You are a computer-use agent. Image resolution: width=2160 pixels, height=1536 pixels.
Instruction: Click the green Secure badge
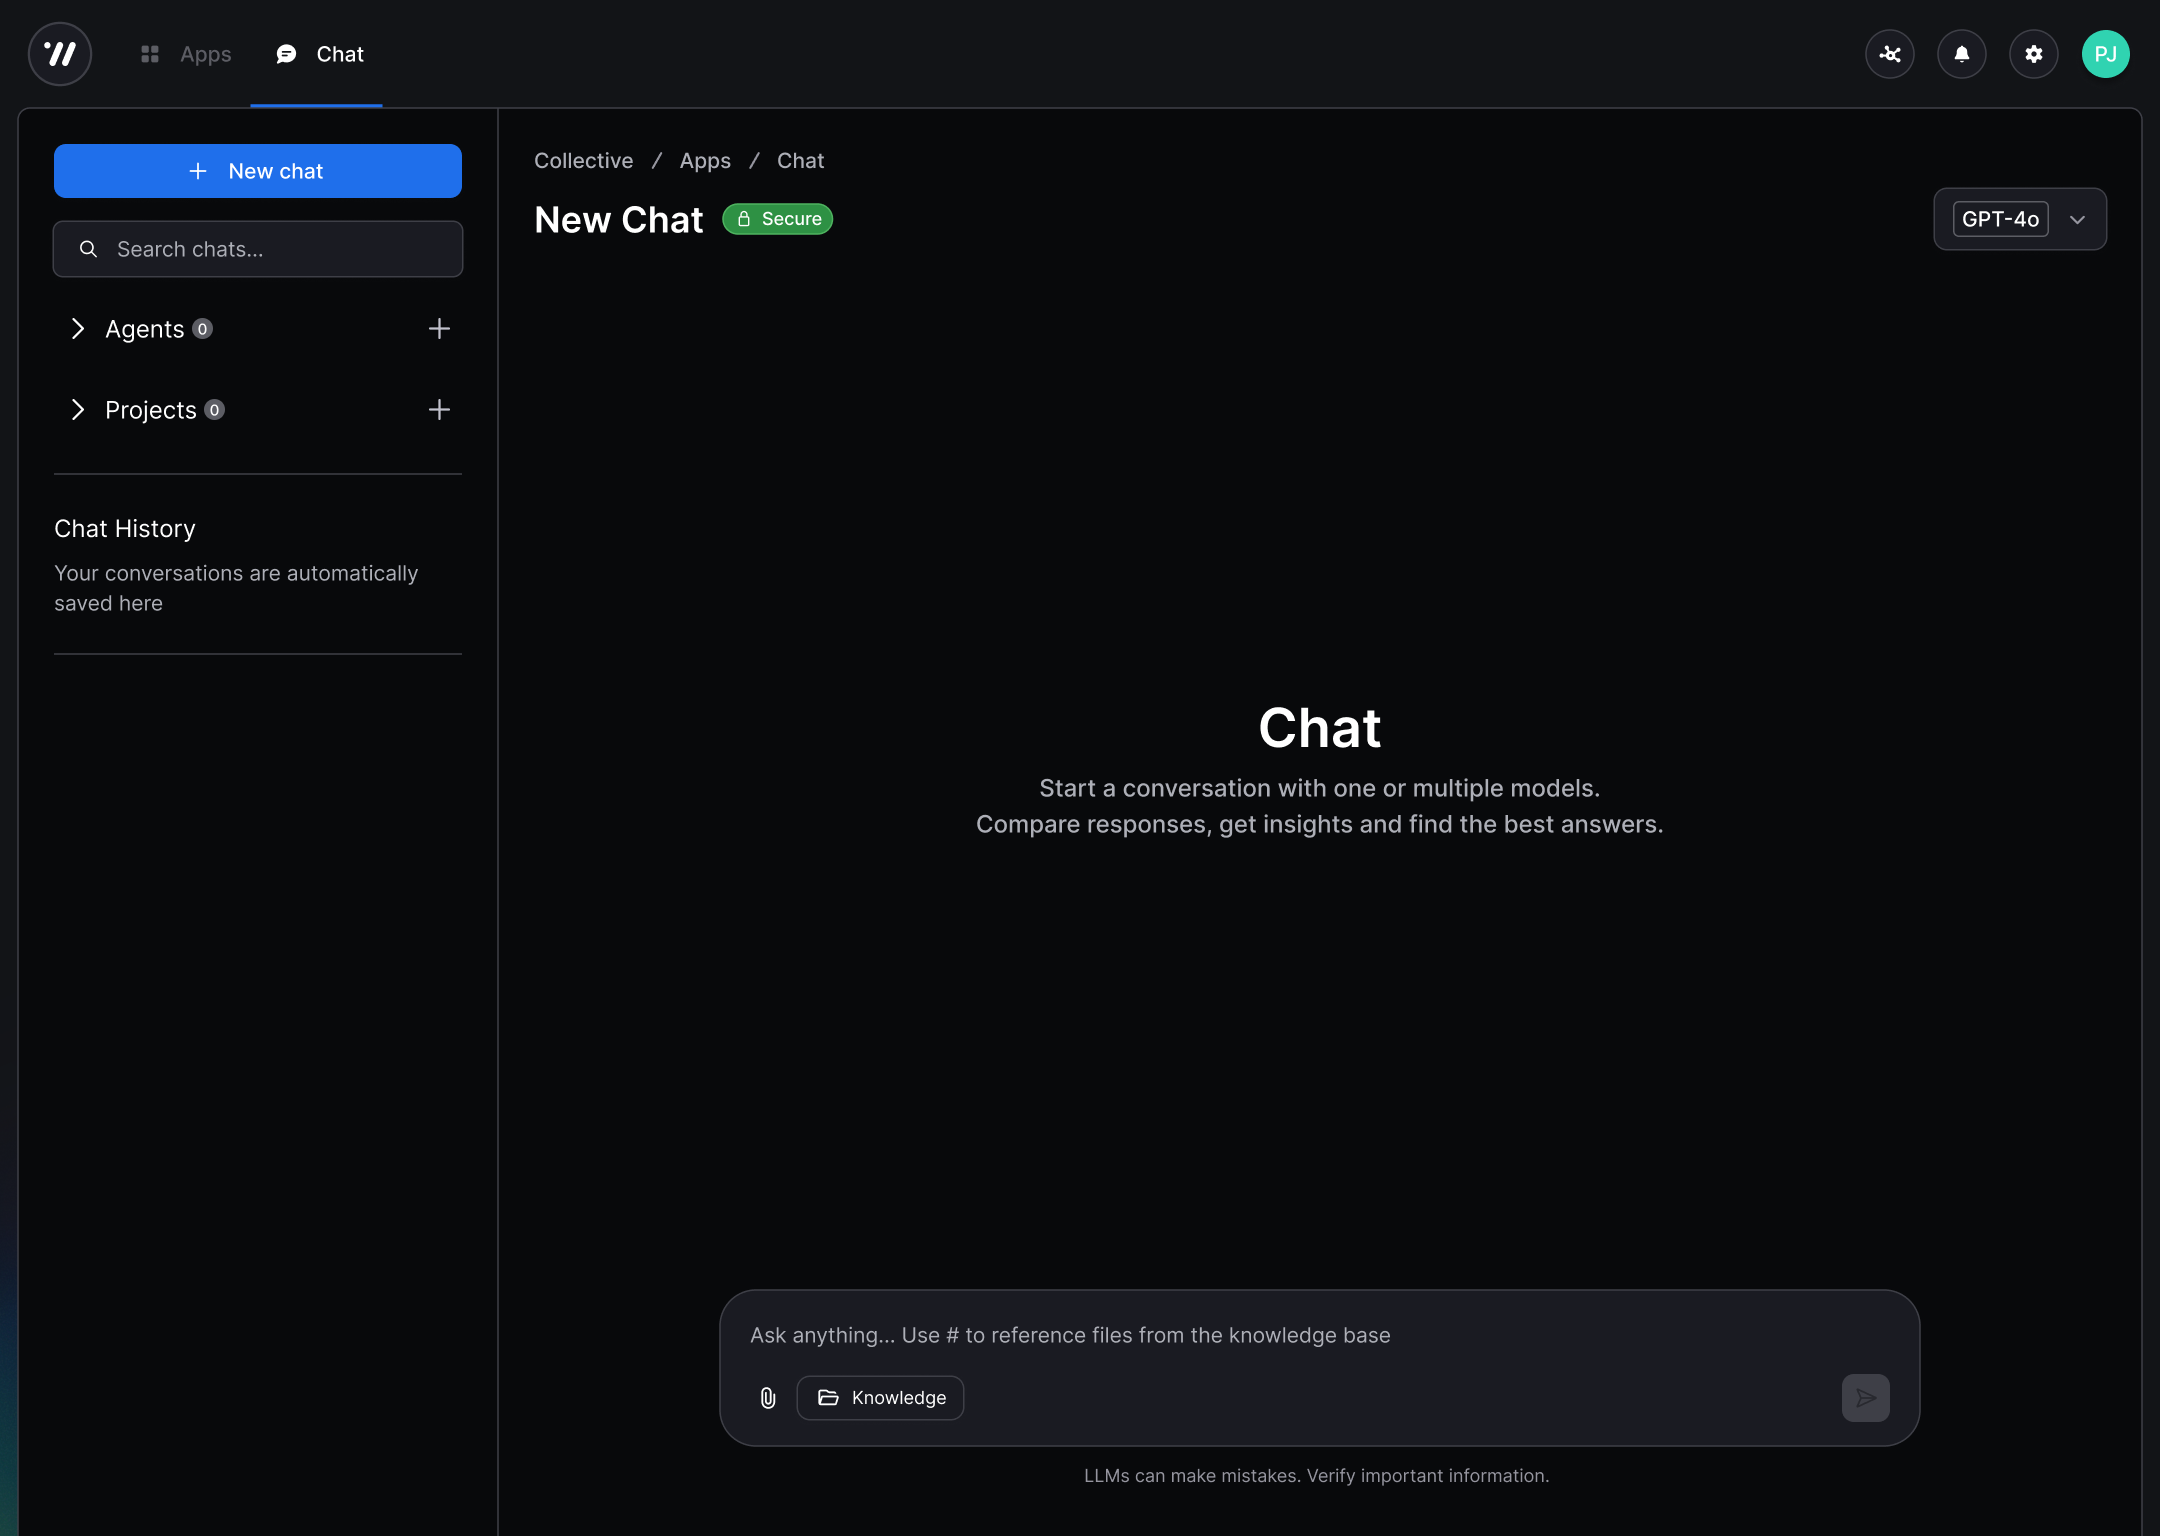point(778,219)
